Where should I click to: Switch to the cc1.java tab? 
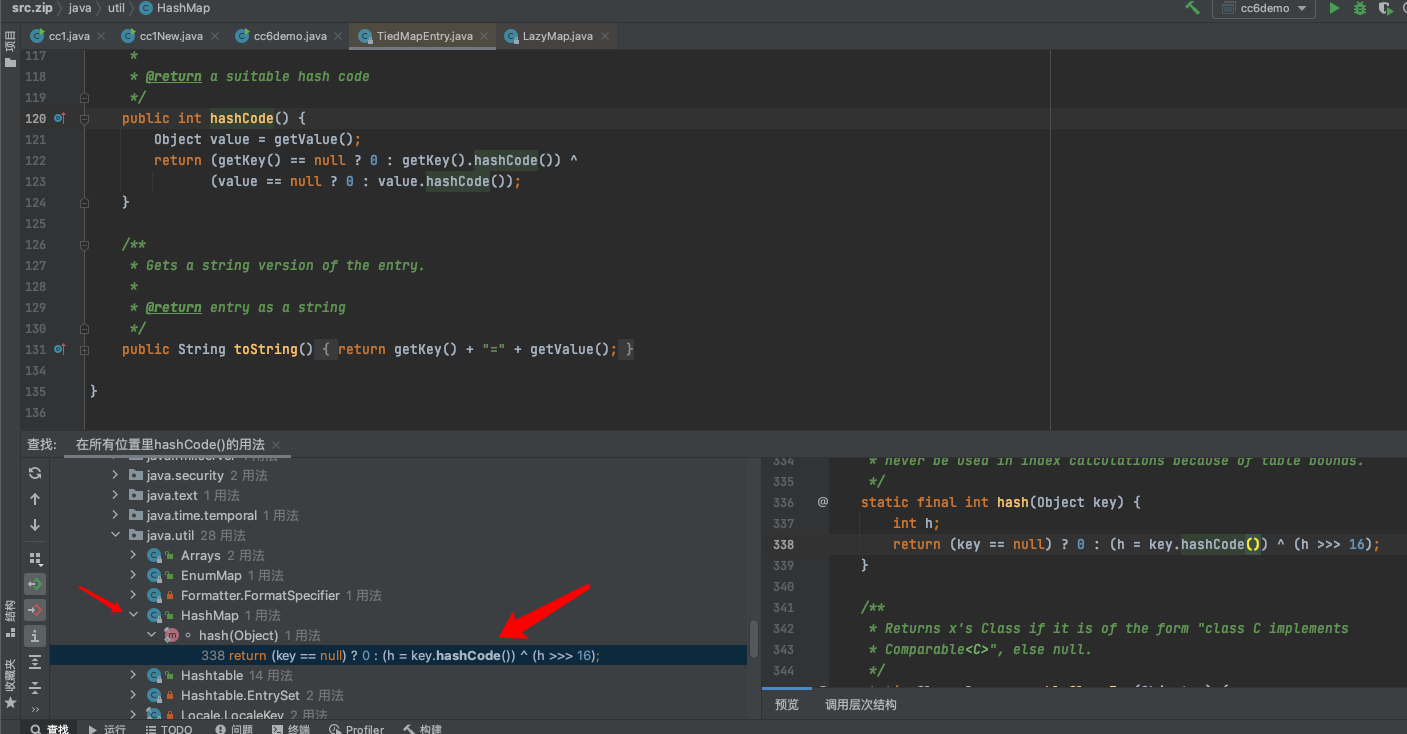pyautogui.click(x=68, y=36)
